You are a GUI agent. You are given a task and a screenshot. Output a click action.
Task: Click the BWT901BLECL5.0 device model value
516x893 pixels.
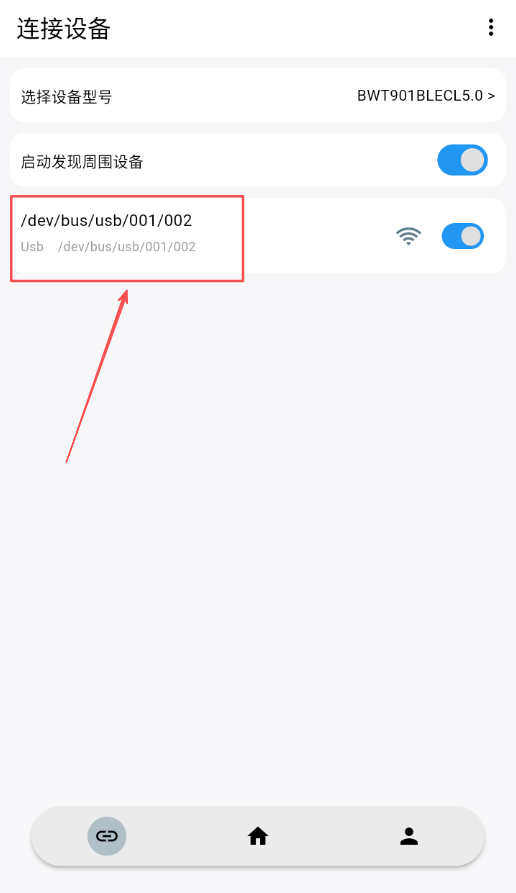click(x=420, y=96)
